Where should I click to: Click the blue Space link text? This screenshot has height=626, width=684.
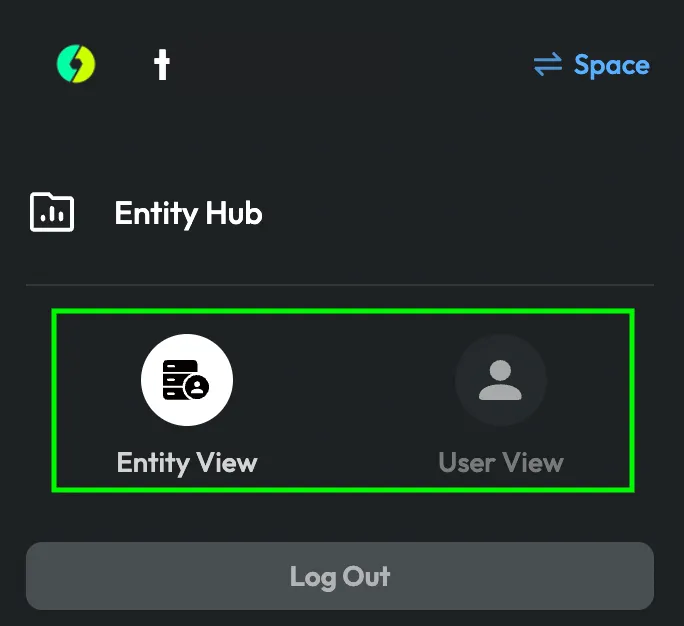point(612,65)
